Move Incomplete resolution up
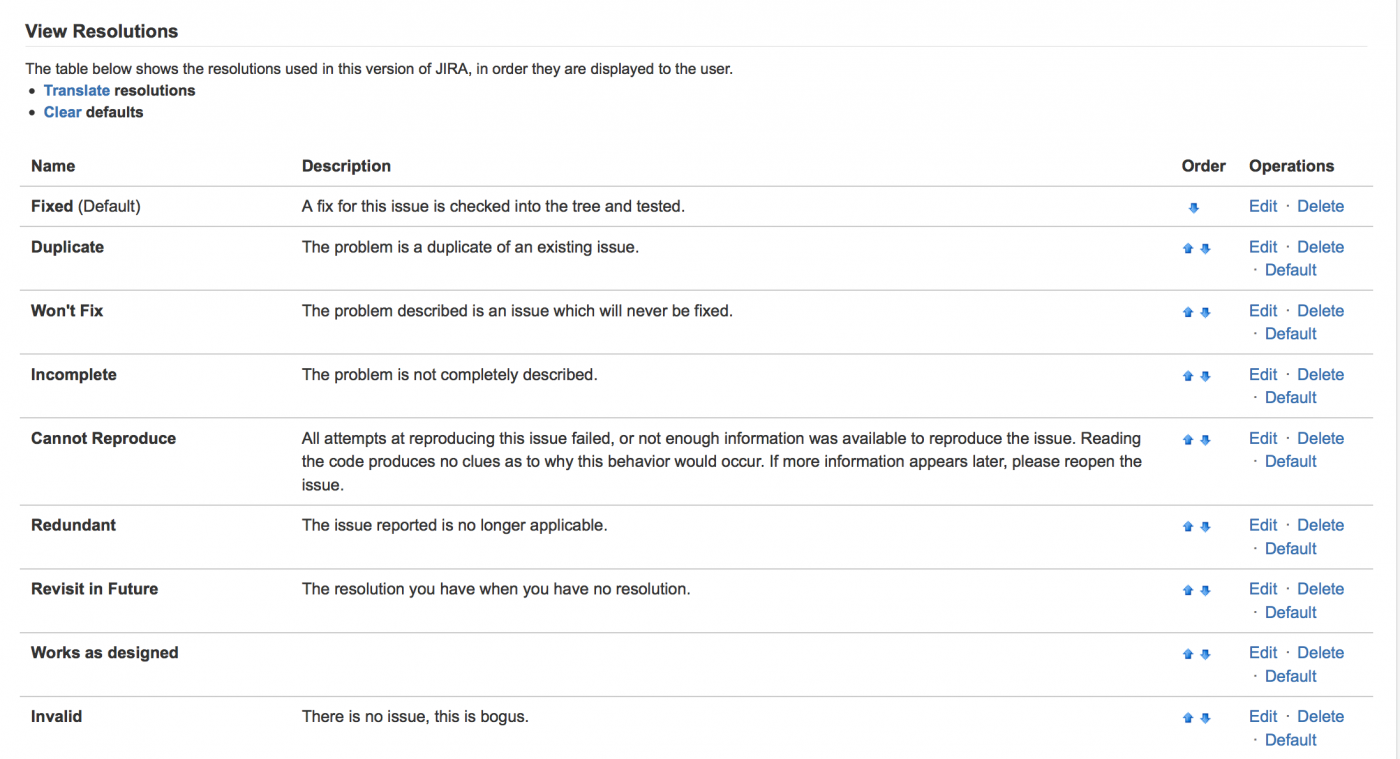 coord(1188,377)
